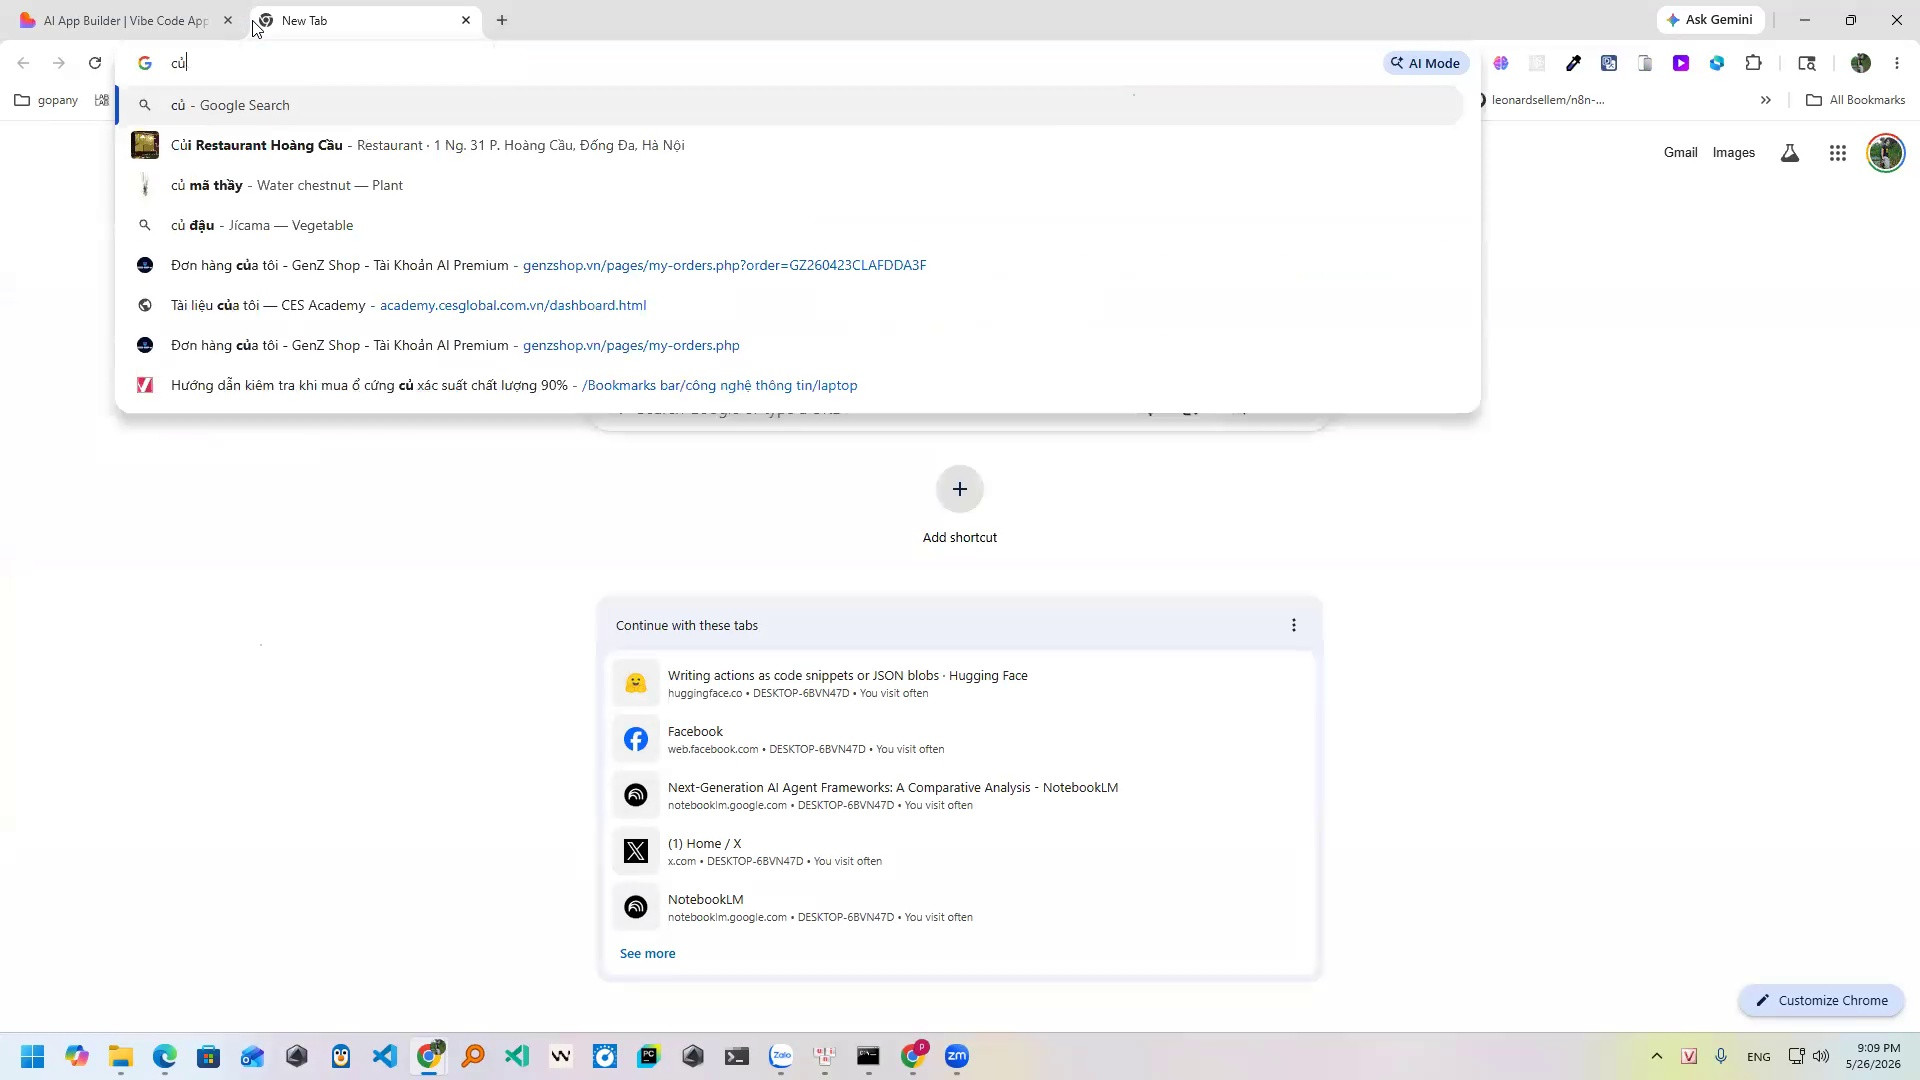Viewport: 1920px width, 1080px height.
Task: Open the blue hexagon extension icon
Action: [x=1717, y=63]
